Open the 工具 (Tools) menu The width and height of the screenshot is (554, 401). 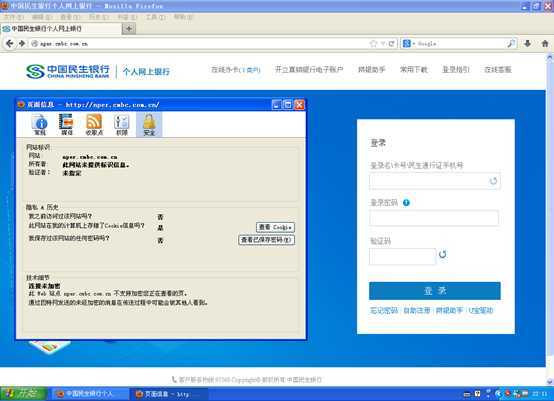pos(155,17)
